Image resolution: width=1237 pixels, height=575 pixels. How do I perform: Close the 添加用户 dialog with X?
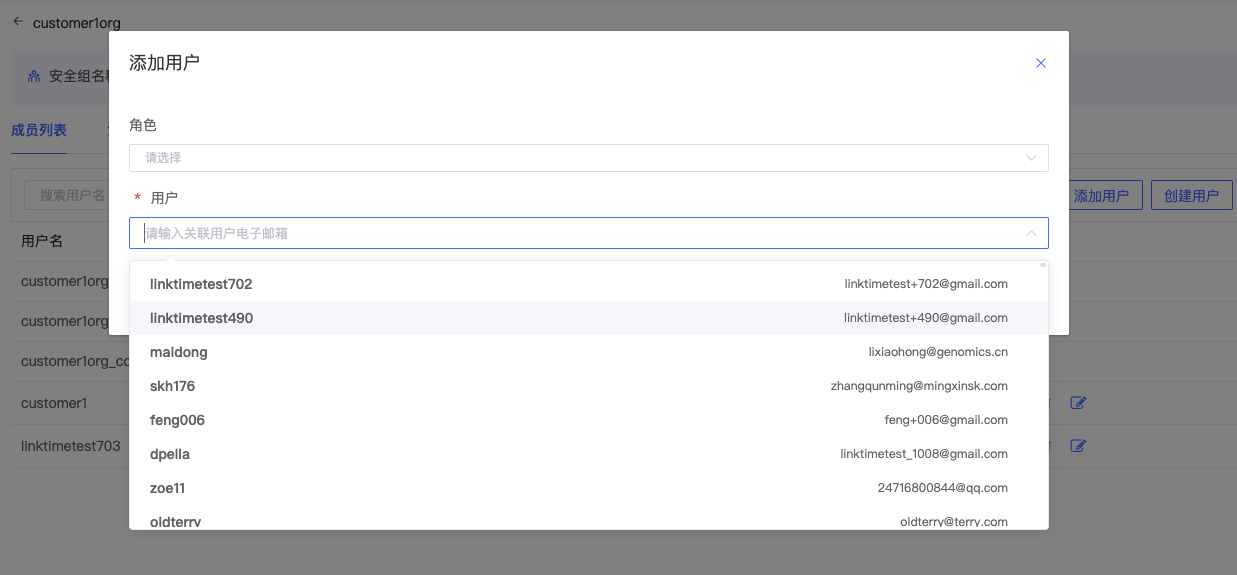1040,63
